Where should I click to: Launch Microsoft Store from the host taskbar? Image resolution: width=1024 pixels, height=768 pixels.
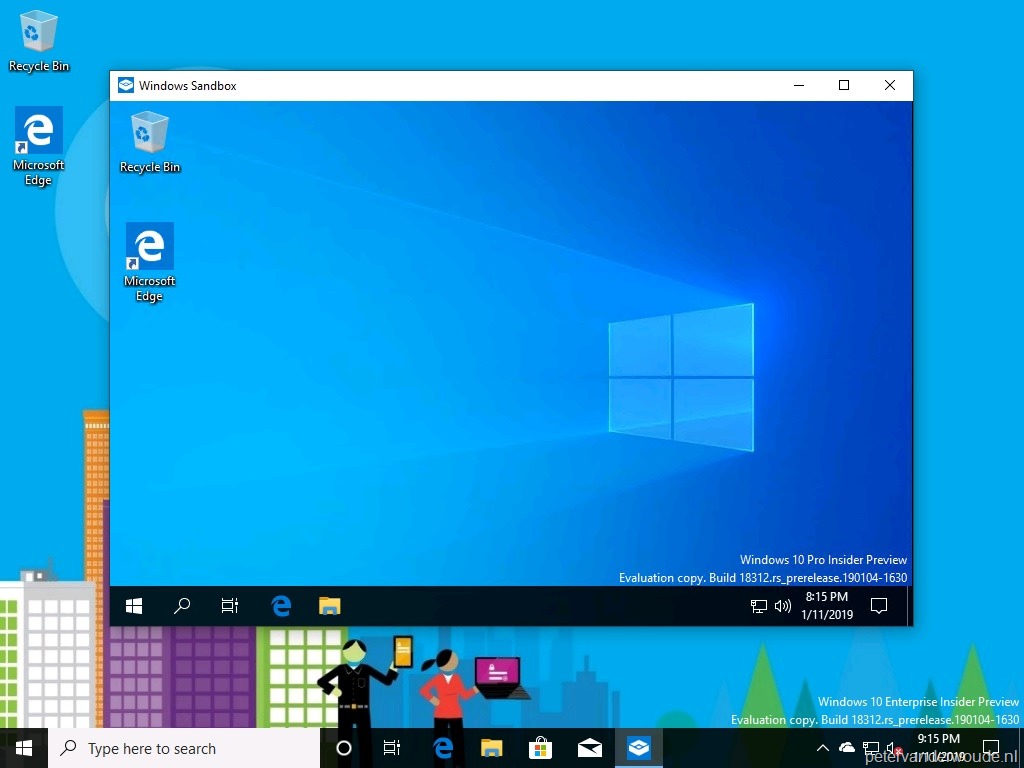click(540, 748)
